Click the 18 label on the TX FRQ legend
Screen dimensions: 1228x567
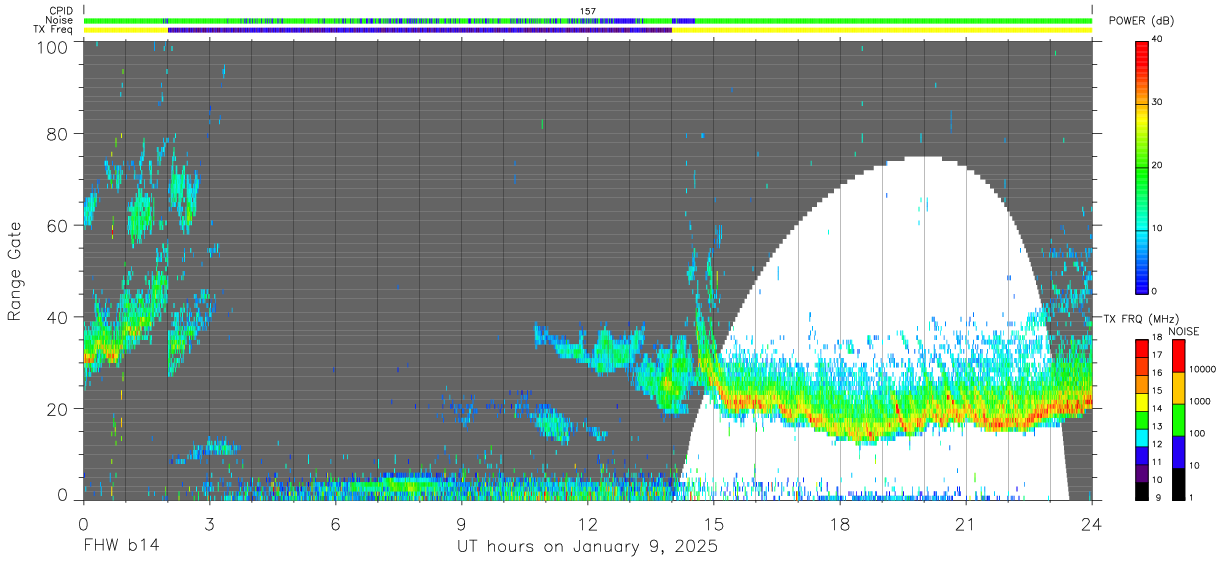tap(1157, 337)
